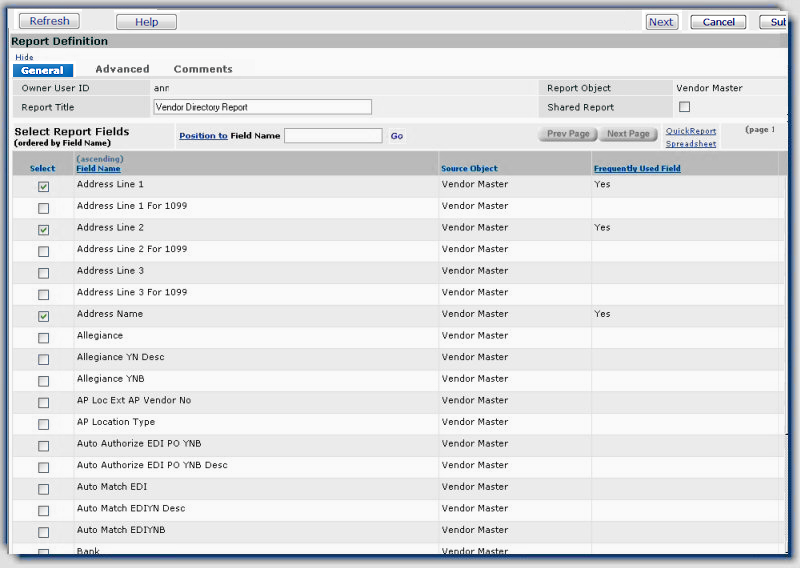
Task: Cancel the report definition
Action: pyautogui.click(x=718, y=22)
